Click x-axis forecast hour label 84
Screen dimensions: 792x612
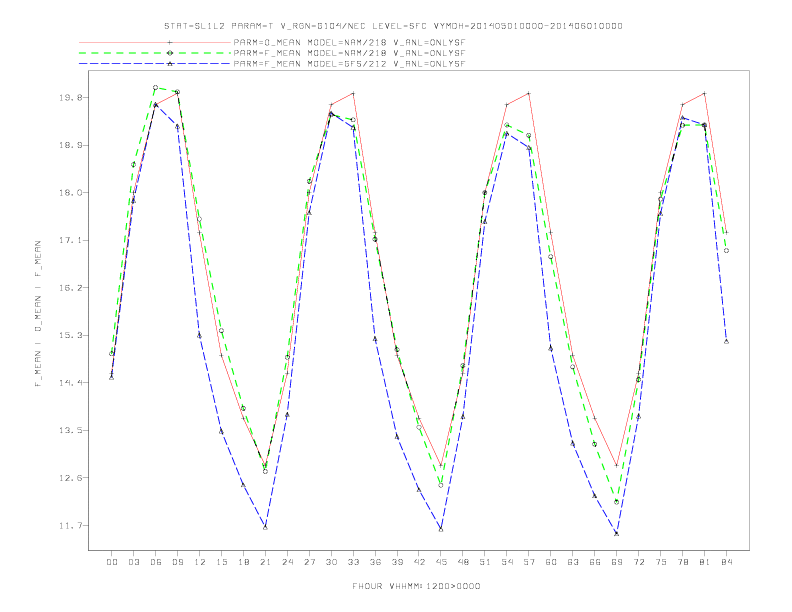(x=727, y=562)
